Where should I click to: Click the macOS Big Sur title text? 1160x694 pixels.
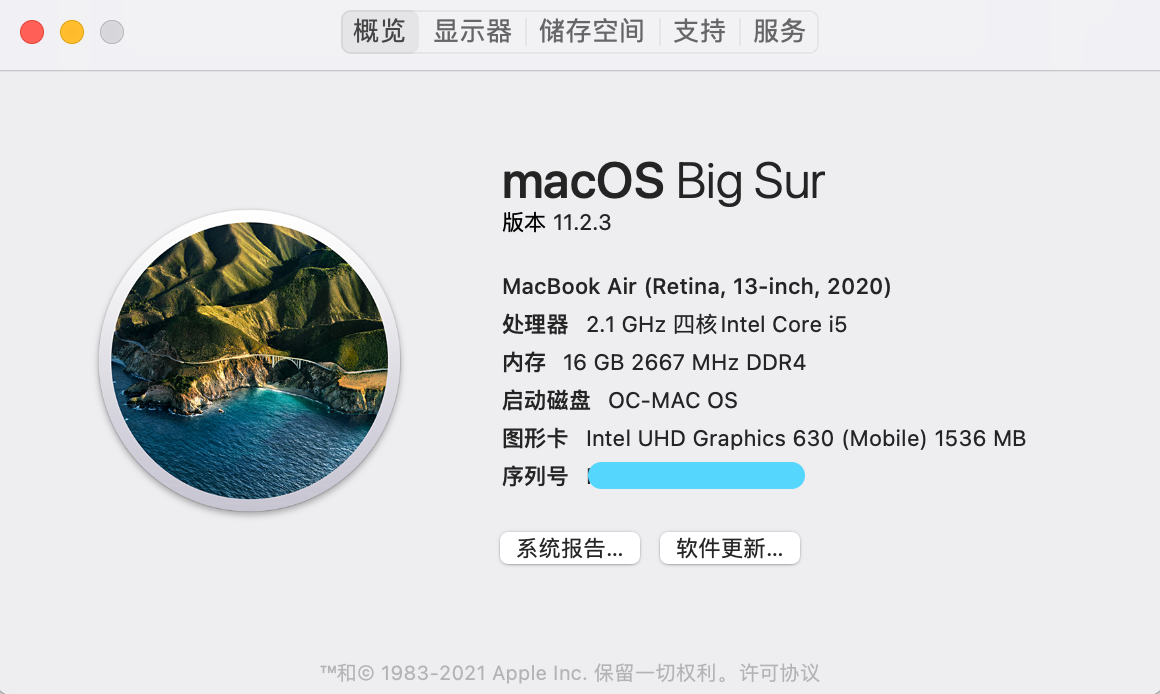663,181
